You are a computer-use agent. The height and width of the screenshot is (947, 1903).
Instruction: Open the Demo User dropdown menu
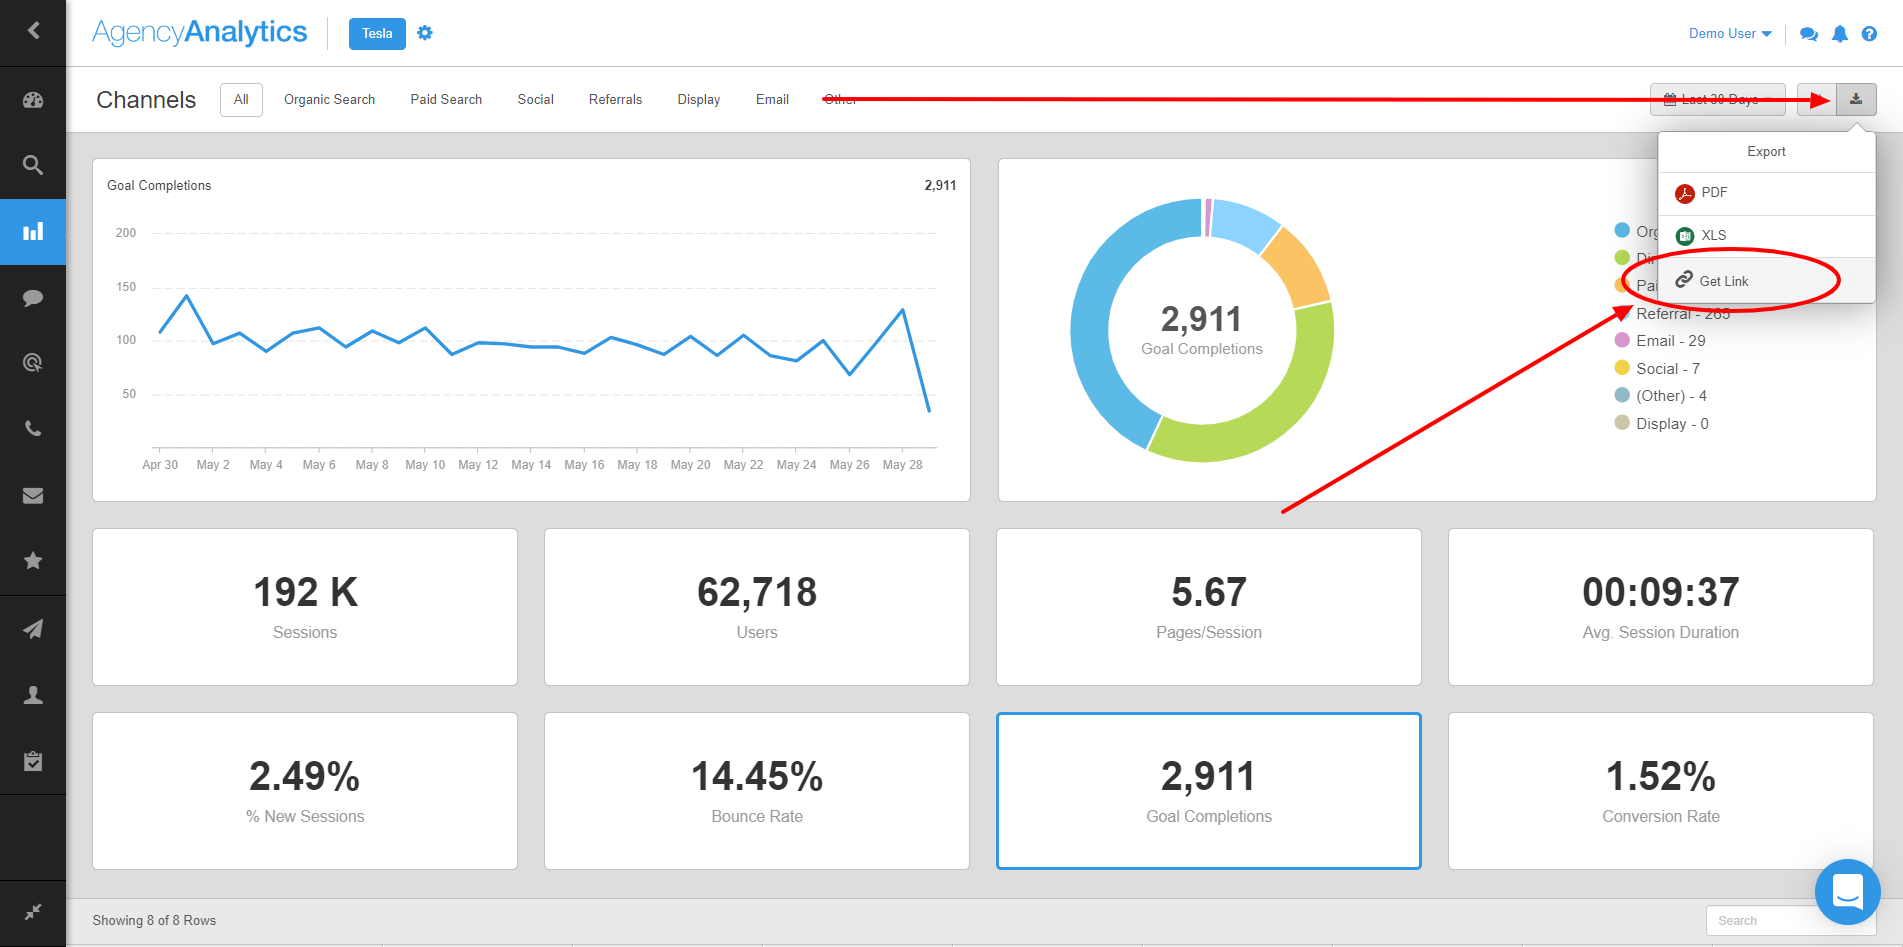point(1729,34)
